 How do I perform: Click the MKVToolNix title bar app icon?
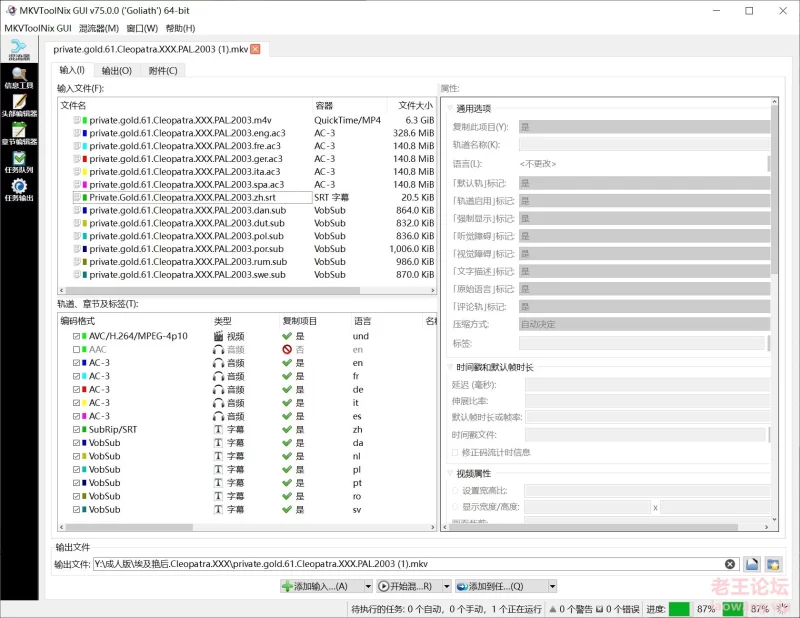coord(11,10)
